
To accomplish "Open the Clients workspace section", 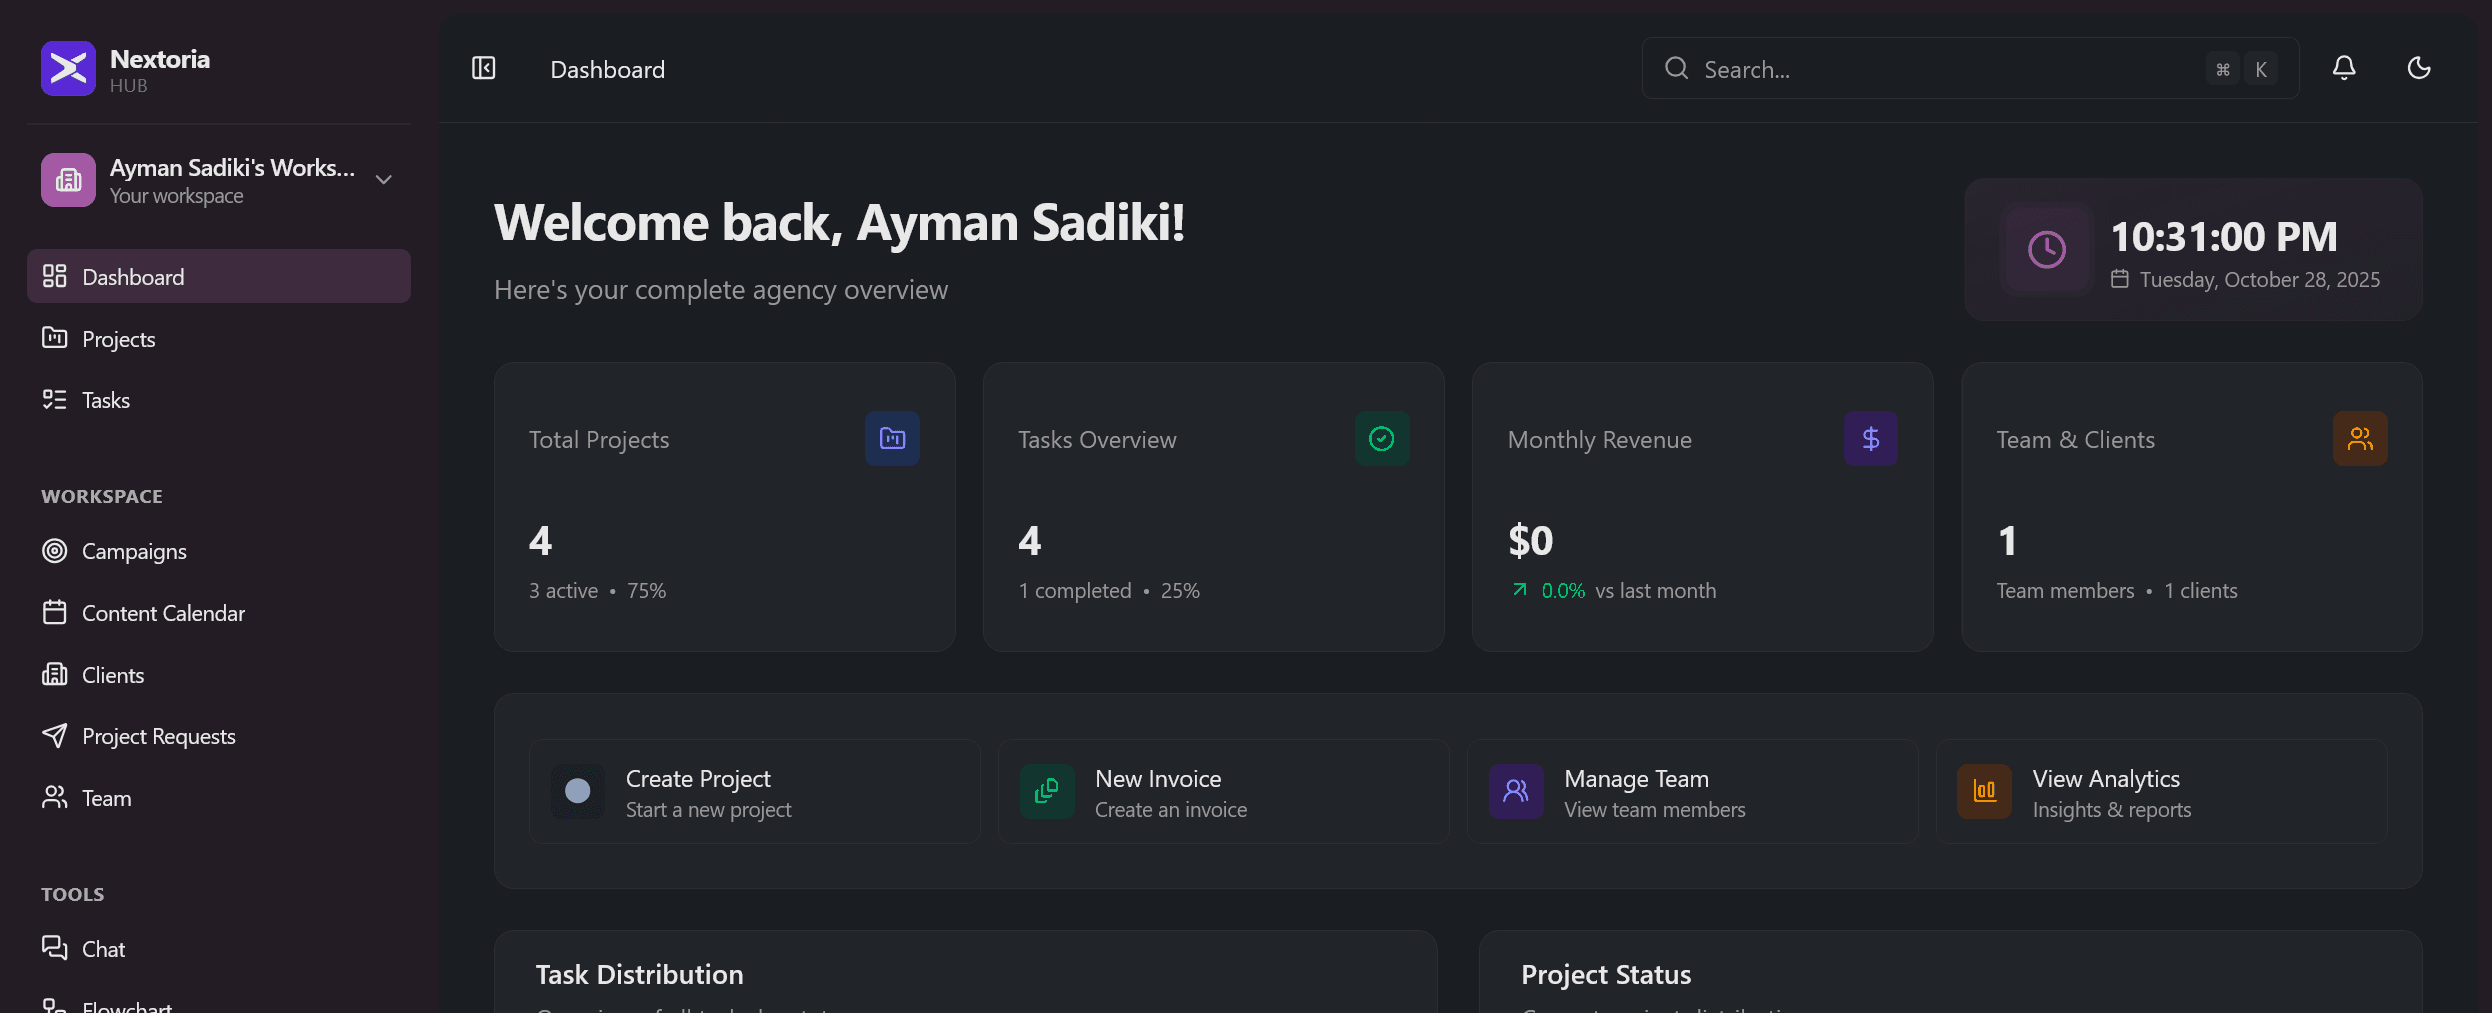I will (x=112, y=674).
